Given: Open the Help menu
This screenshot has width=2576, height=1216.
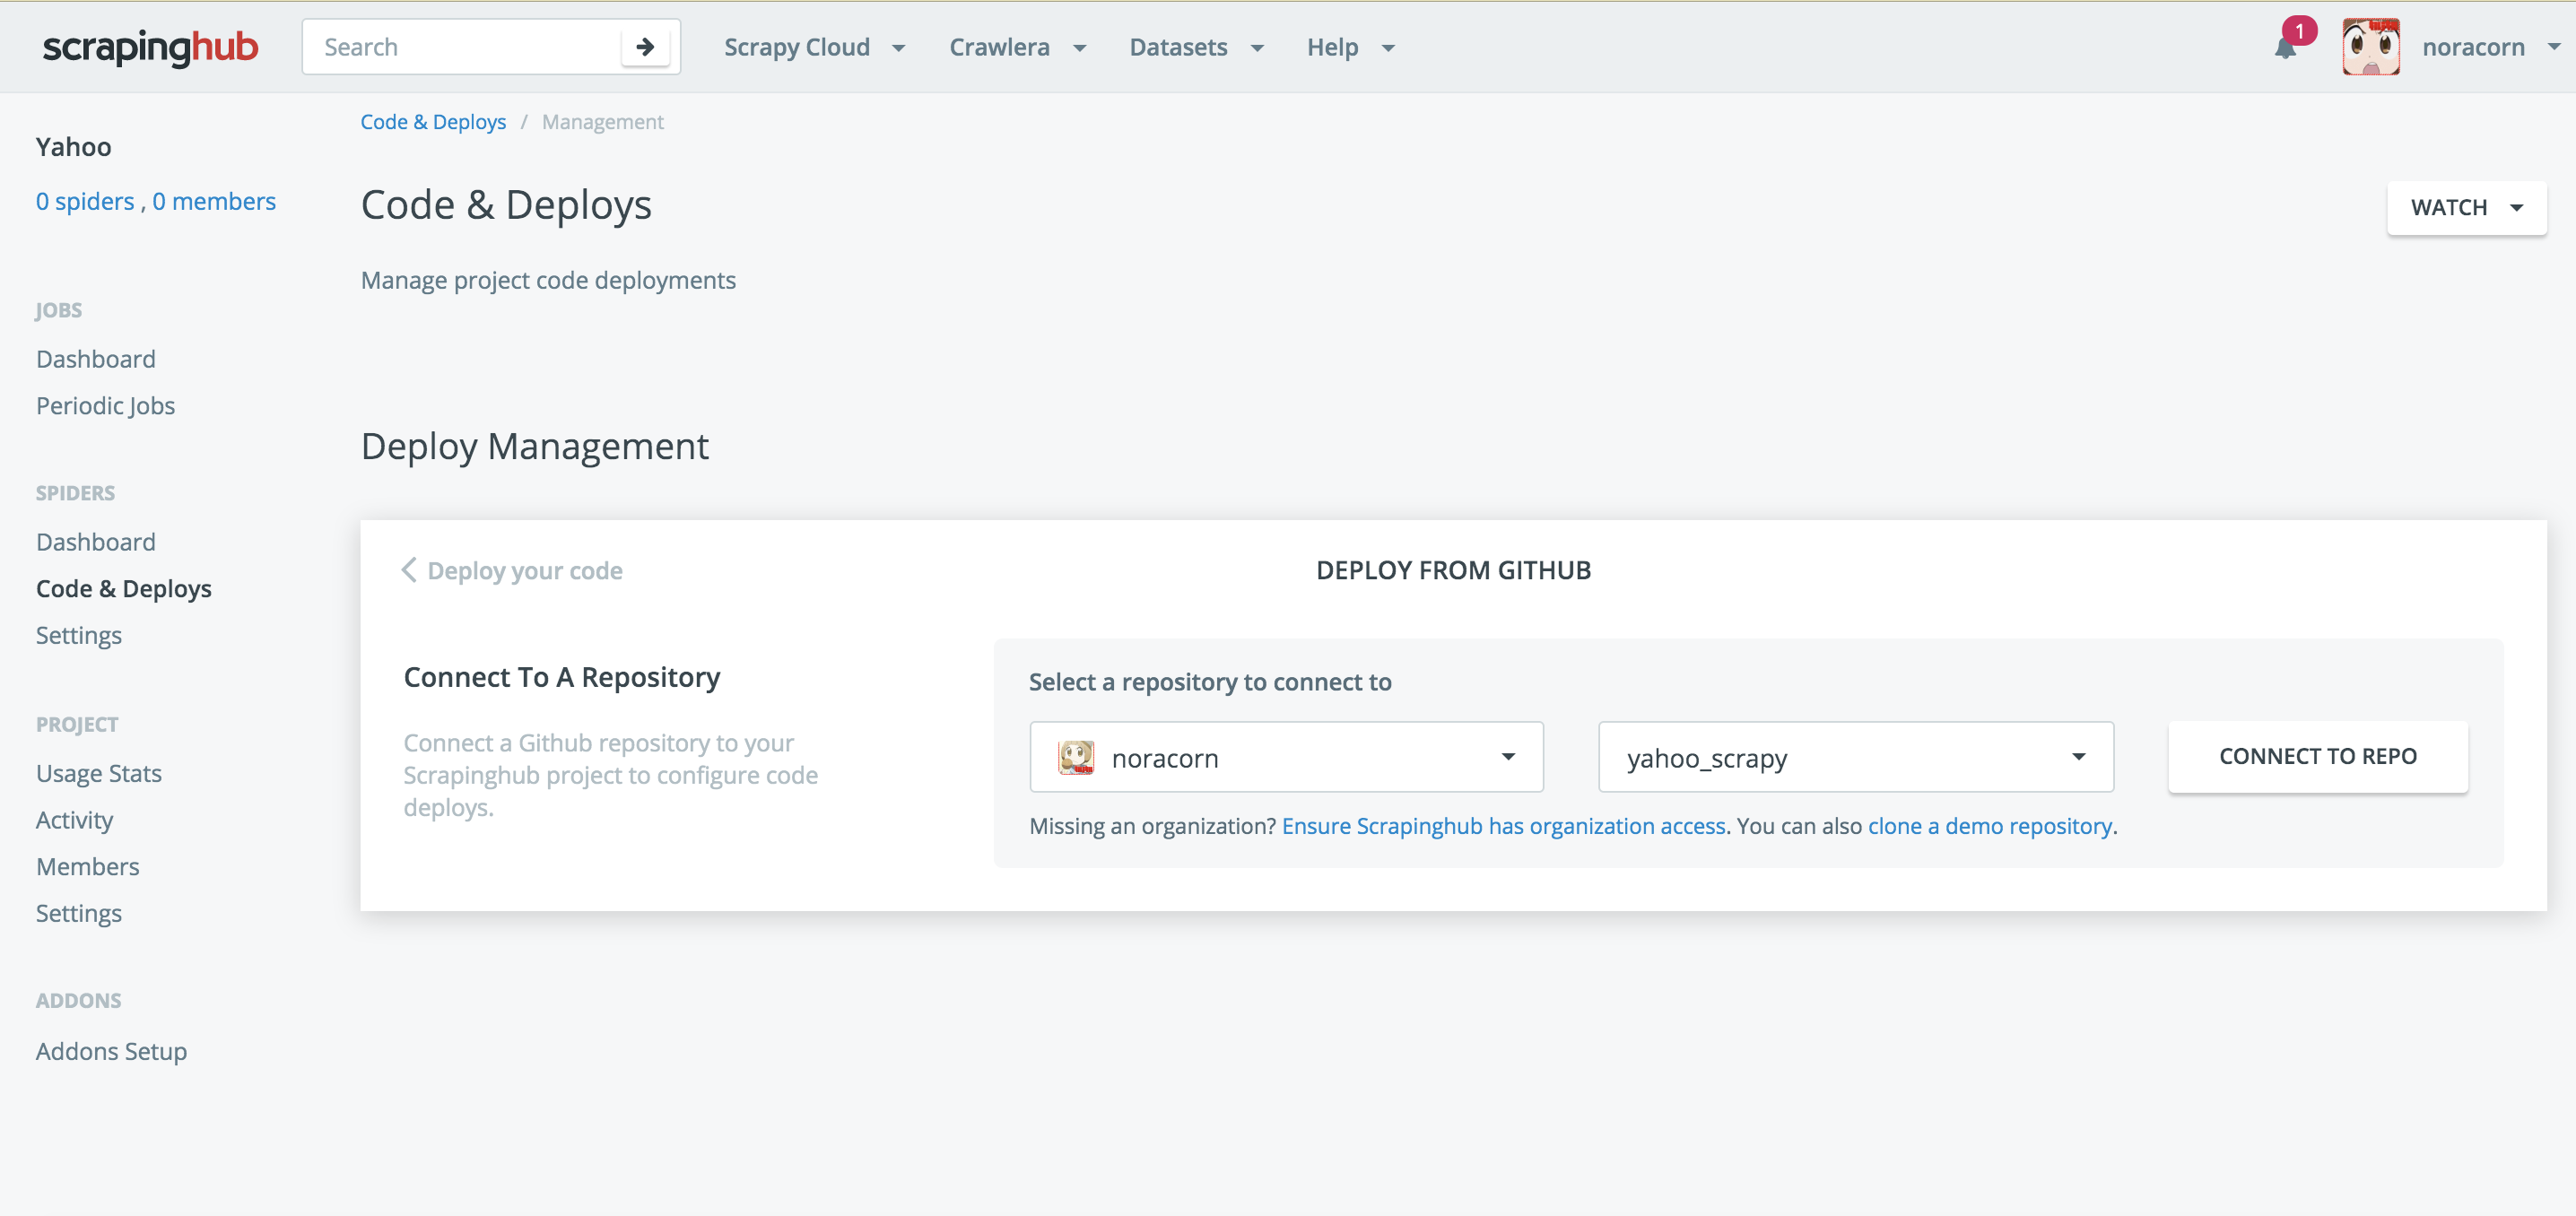Looking at the screenshot, I should coord(1350,47).
